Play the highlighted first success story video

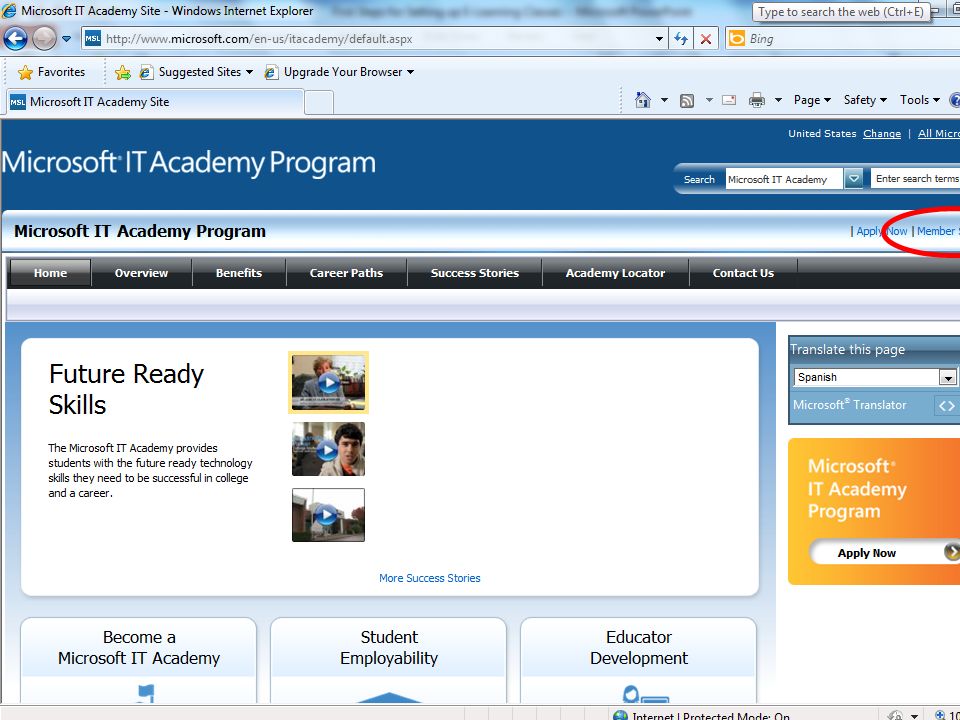(x=329, y=383)
